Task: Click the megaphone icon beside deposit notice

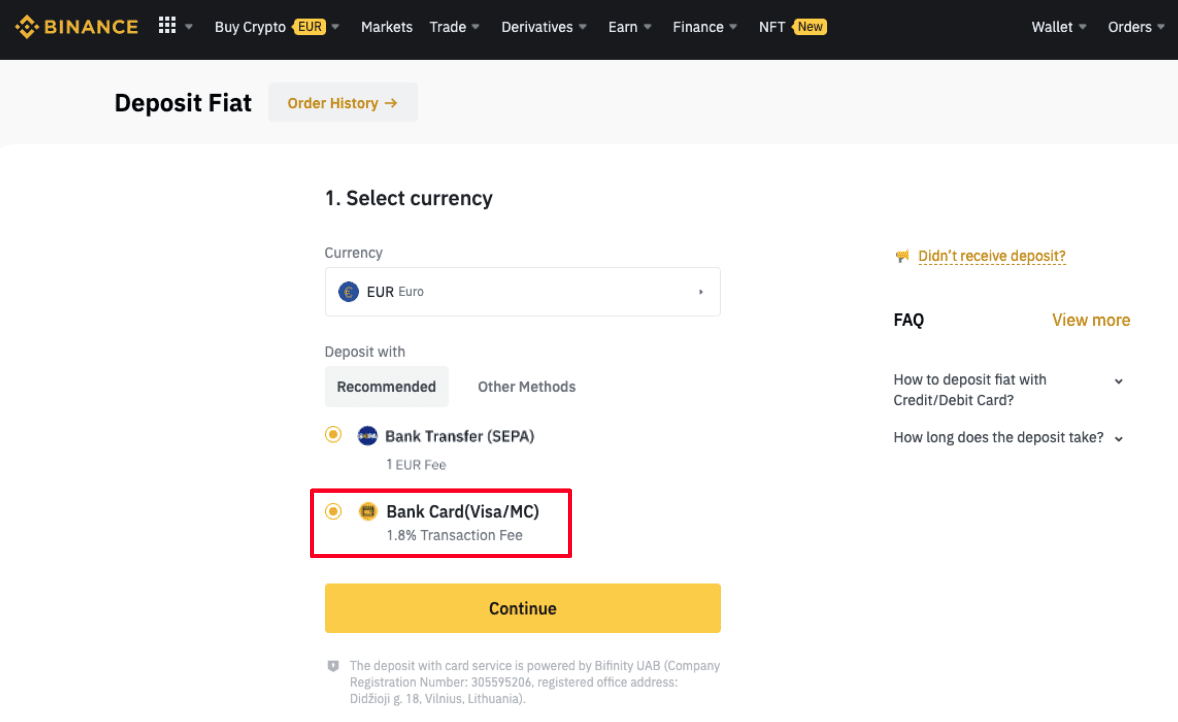Action: pyautogui.click(x=902, y=256)
